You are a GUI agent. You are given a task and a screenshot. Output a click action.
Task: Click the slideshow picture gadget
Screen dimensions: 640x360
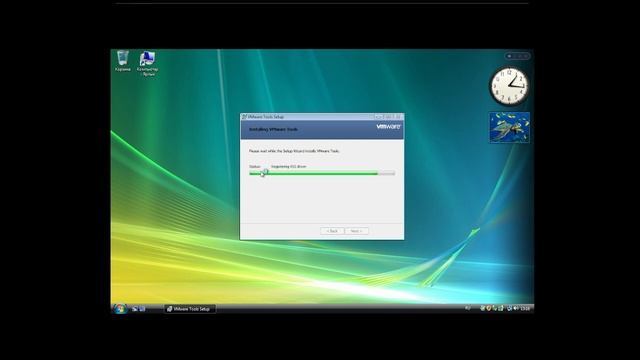[509, 128]
